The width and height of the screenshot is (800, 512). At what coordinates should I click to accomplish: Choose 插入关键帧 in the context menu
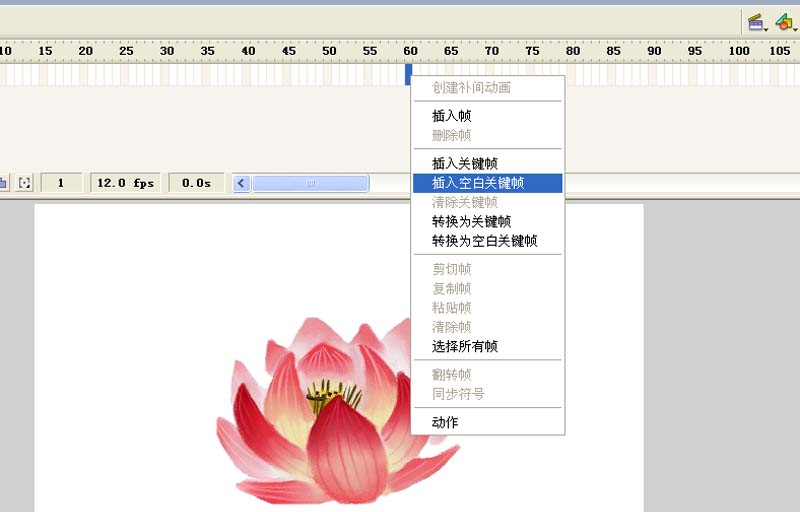point(487,163)
